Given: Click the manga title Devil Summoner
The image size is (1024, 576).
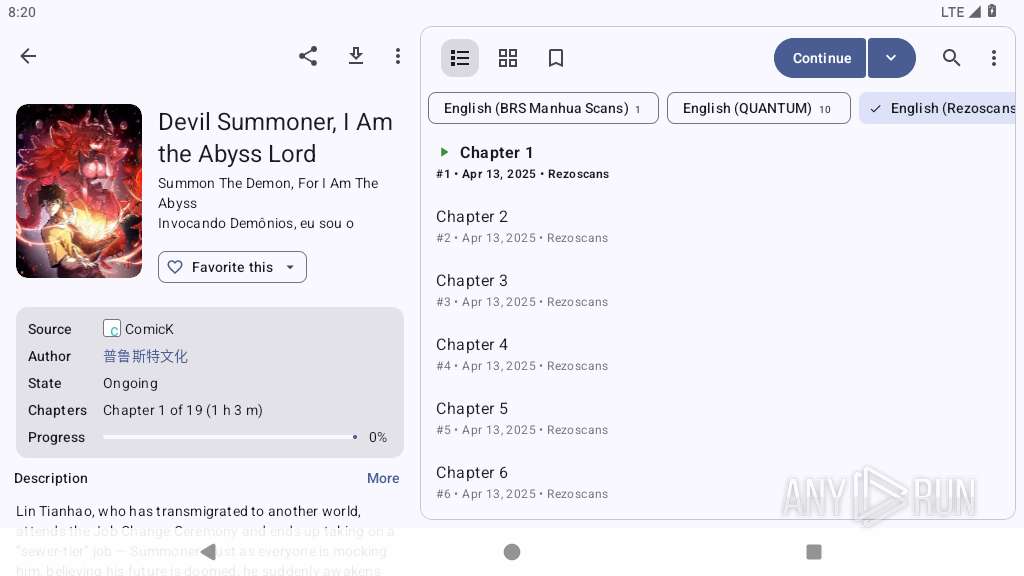Looking at the screenshot, I should pos(276,138).
